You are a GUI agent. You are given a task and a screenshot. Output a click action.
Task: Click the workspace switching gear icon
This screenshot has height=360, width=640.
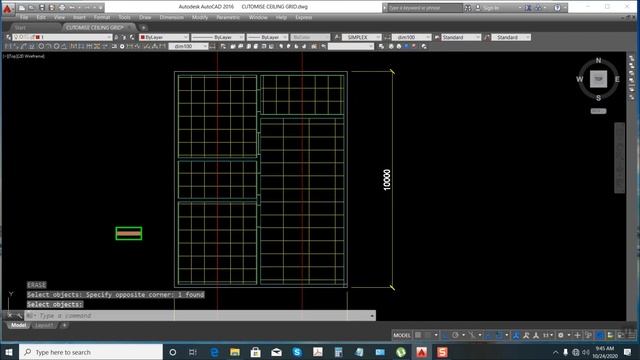561,335
